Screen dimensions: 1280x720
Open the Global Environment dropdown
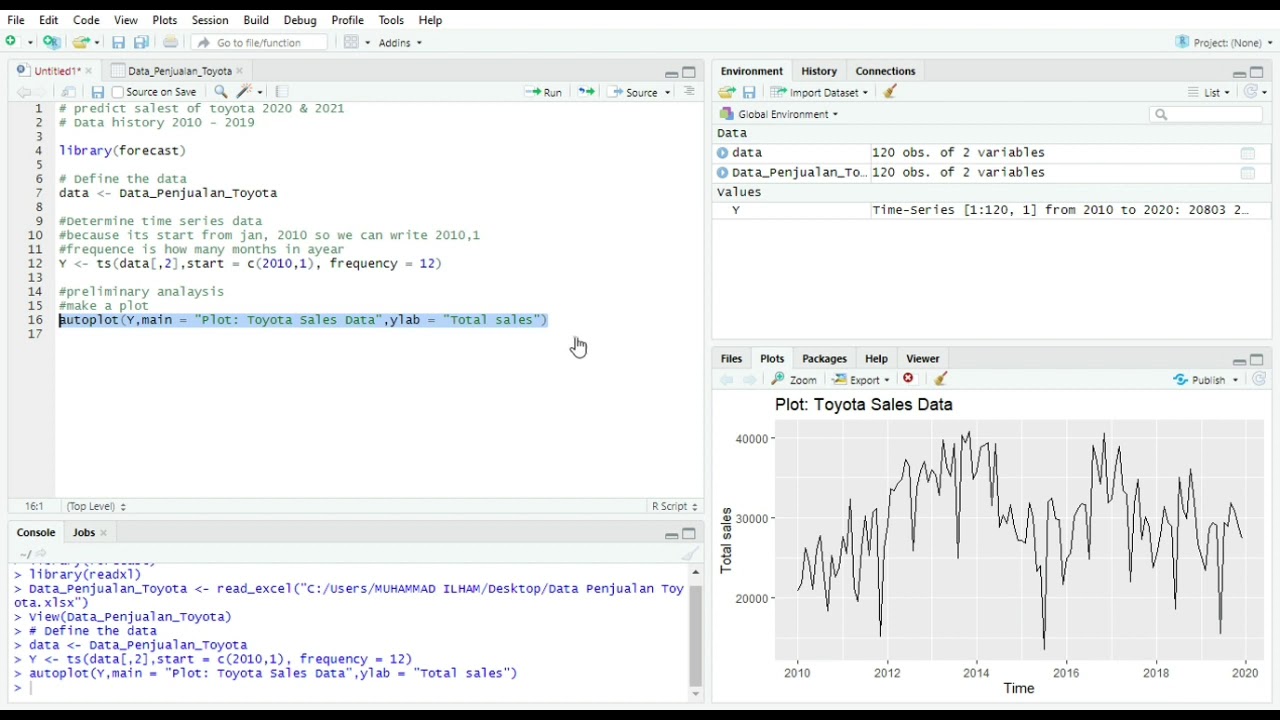[x=779, y=114]
